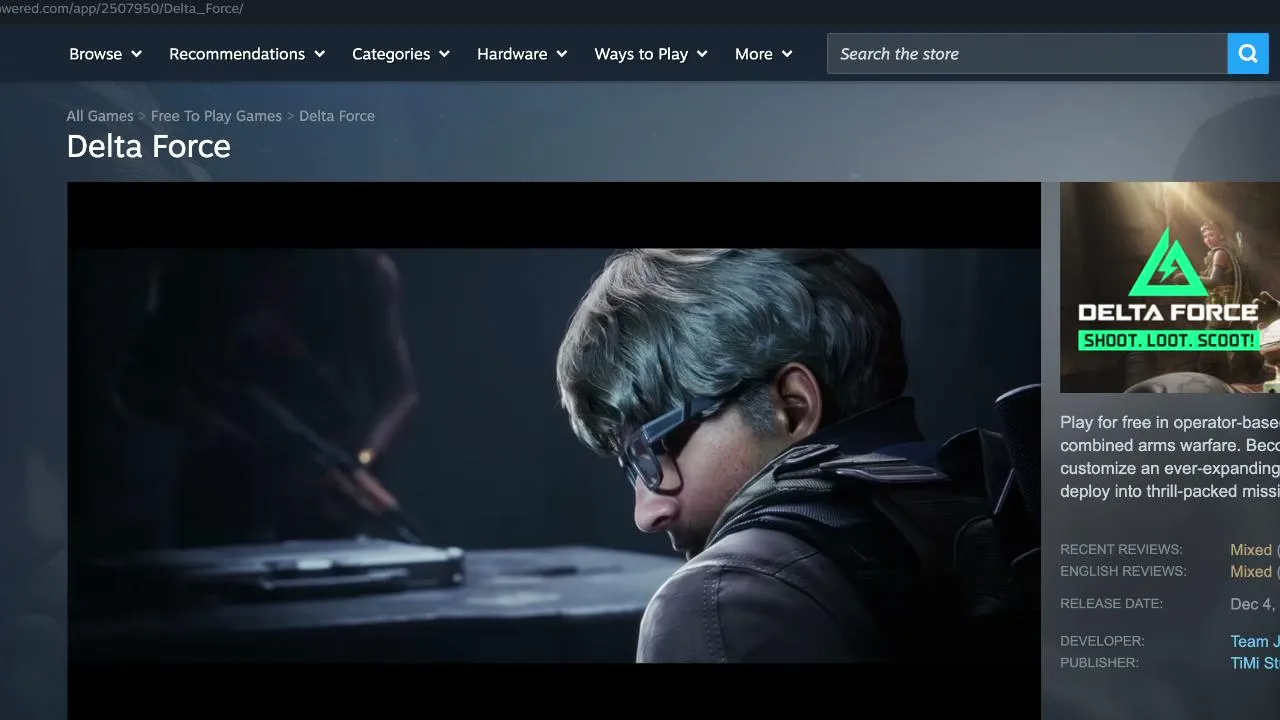1280x720 pixels.
Task: Open the developer Team J link
Action: (1255, 642)
